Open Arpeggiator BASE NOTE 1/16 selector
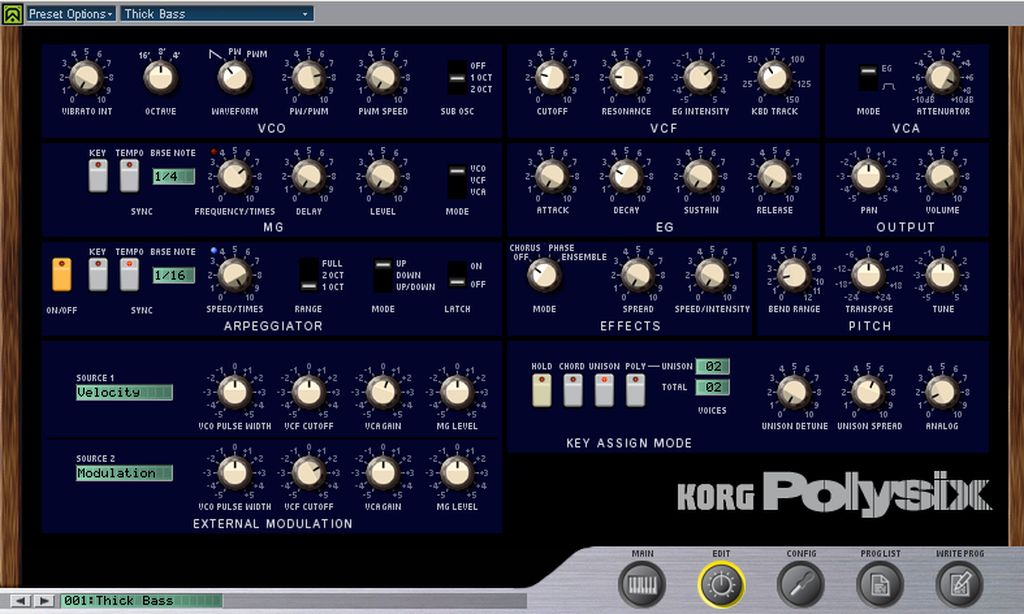The height and width of the screenshot is (614, 1024). click(x=174, y=276)
